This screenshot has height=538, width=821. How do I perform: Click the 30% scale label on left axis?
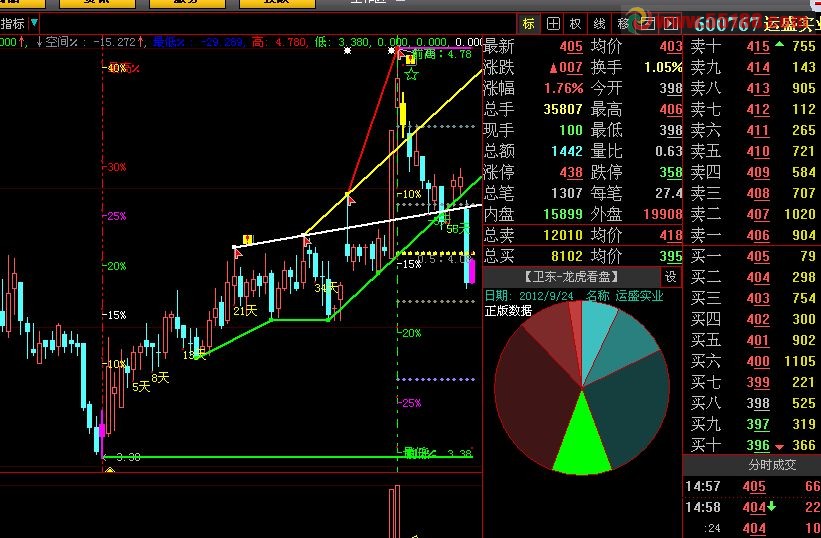tap(116, 167)
